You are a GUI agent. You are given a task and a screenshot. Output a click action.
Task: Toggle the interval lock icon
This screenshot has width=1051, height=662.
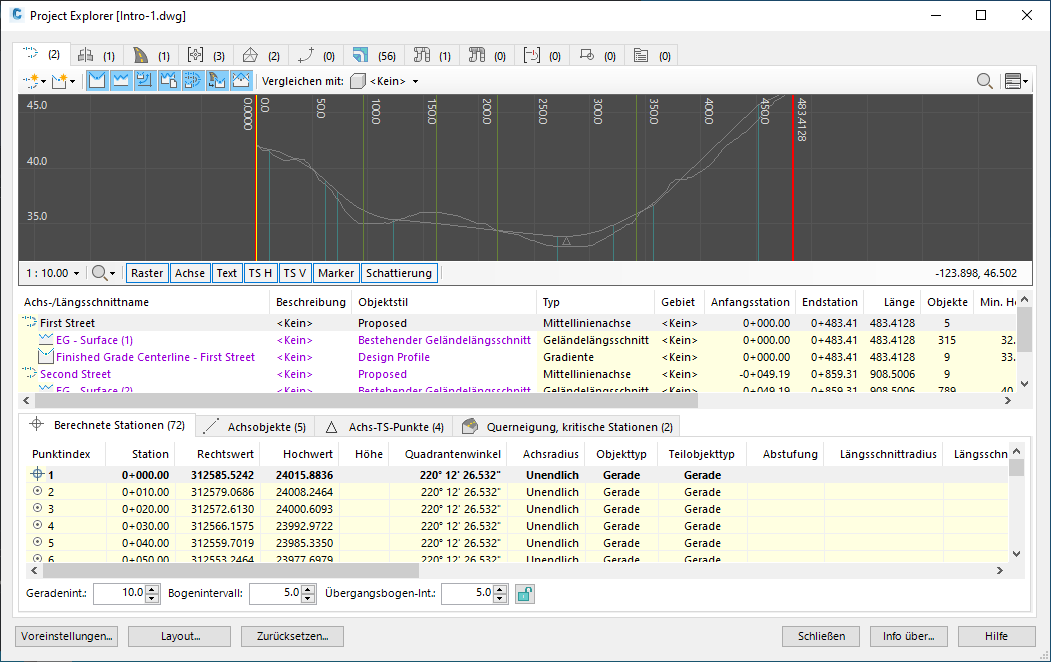[525, 594]
